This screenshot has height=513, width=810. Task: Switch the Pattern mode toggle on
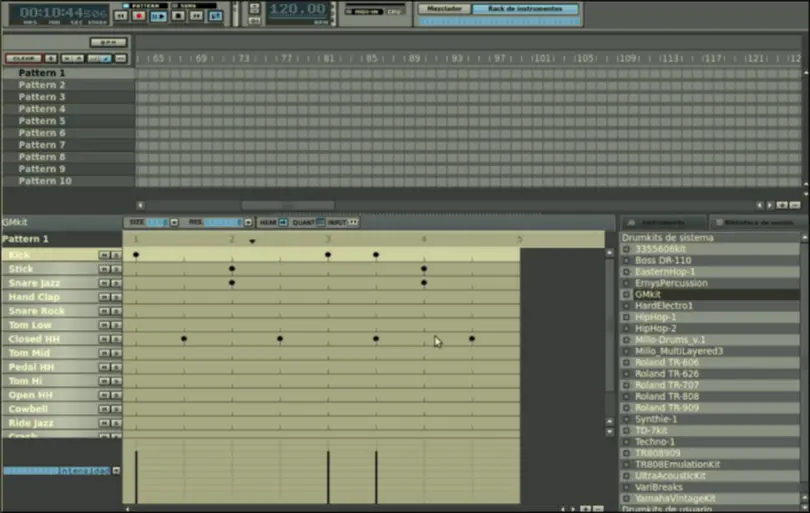pos(123,6)
